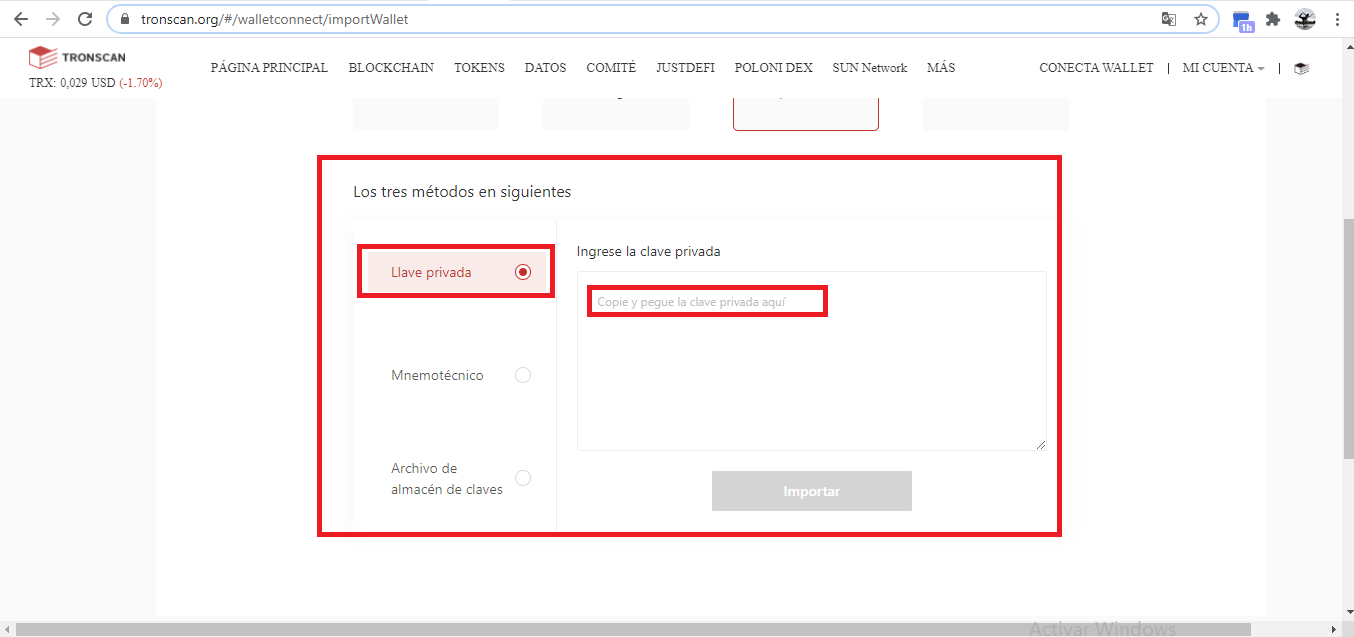Click 'Los tres métodos en siguientes' heading
This screenshot has height=637, width=1354.
click(462, 191)
